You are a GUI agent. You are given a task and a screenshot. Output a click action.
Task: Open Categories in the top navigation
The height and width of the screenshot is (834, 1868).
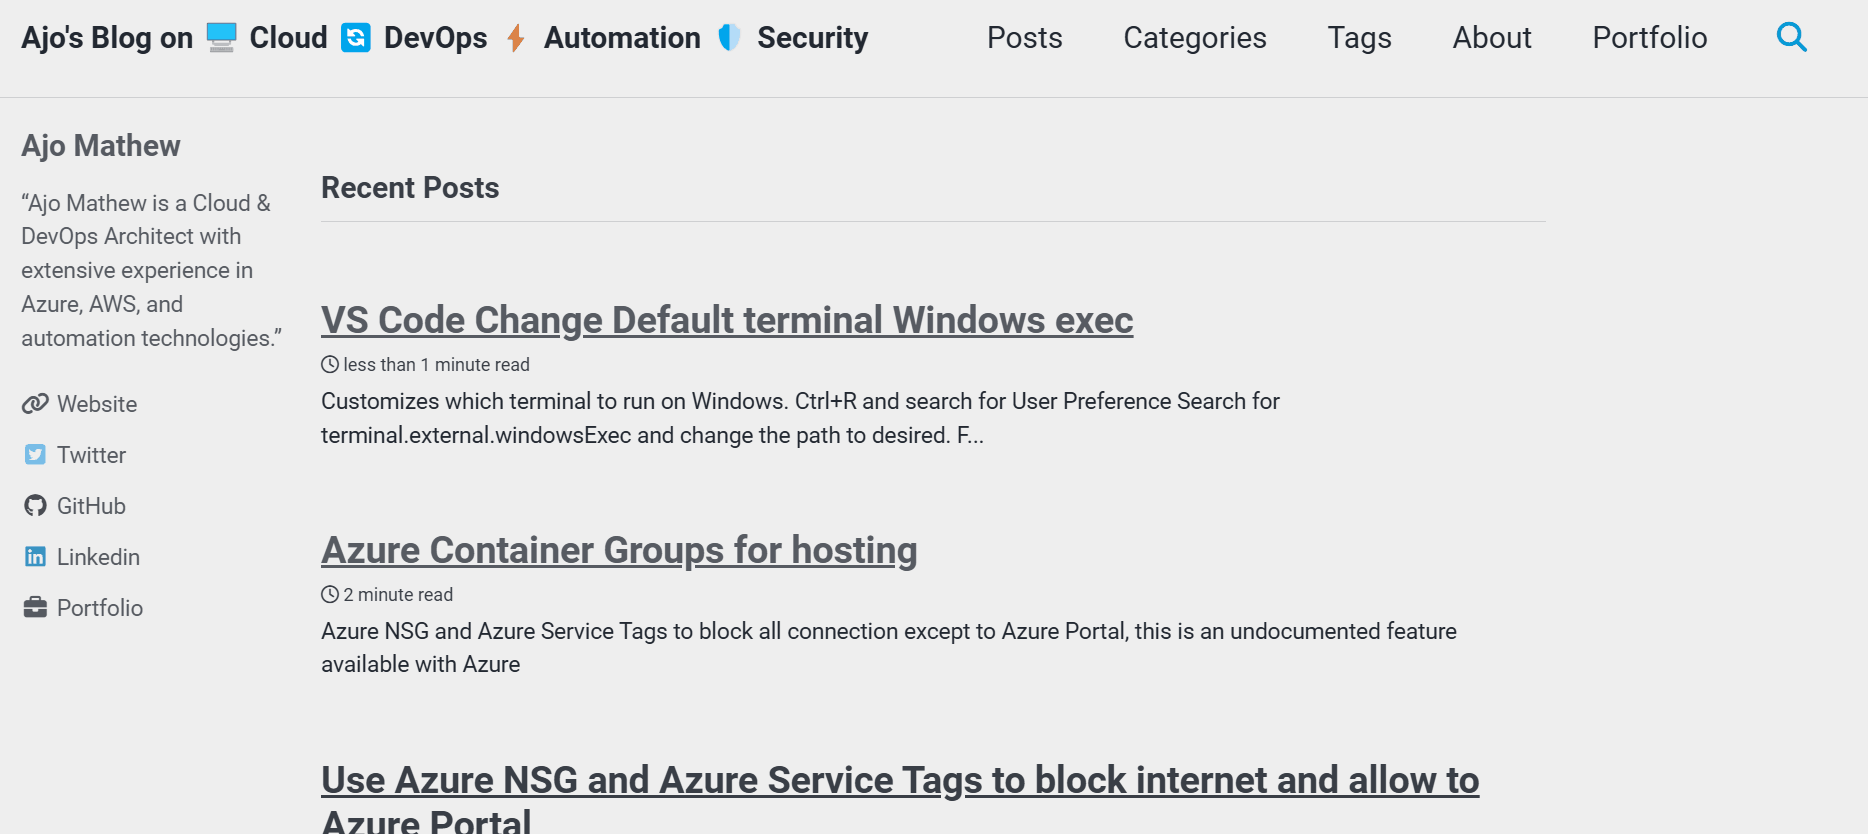pyautogui.click(x=1195, y=38)
